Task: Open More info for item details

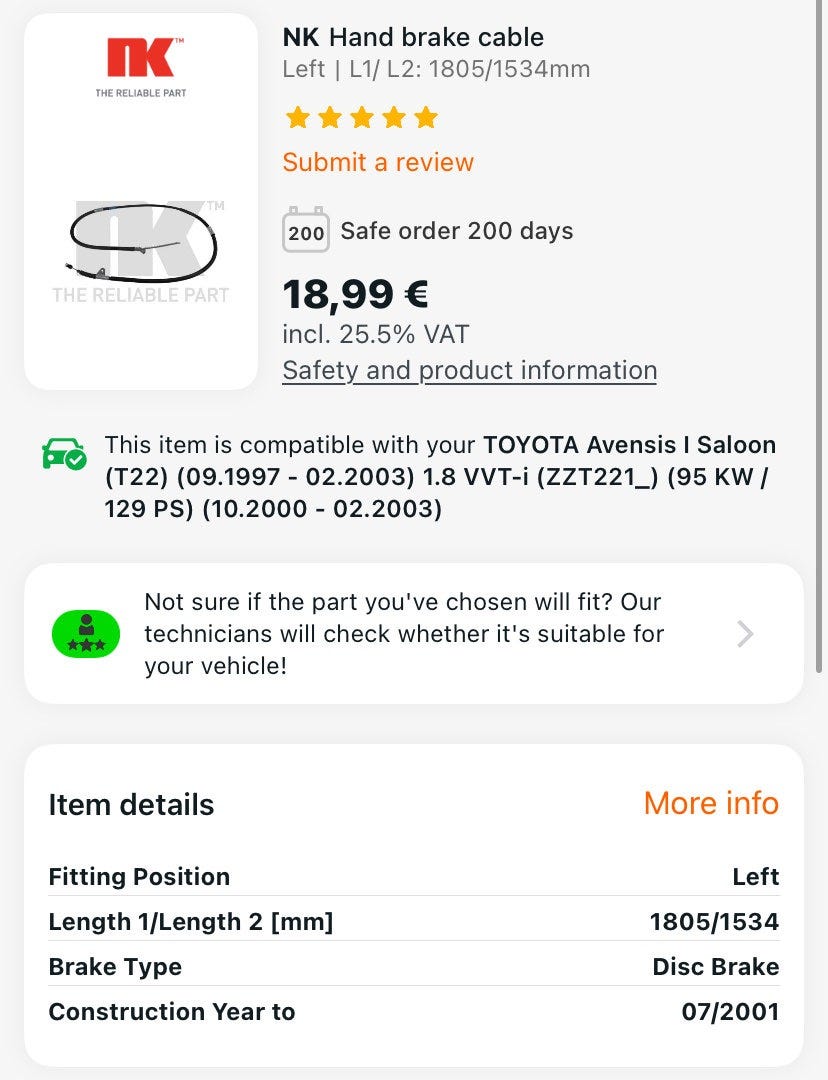Action: (710, 803)
